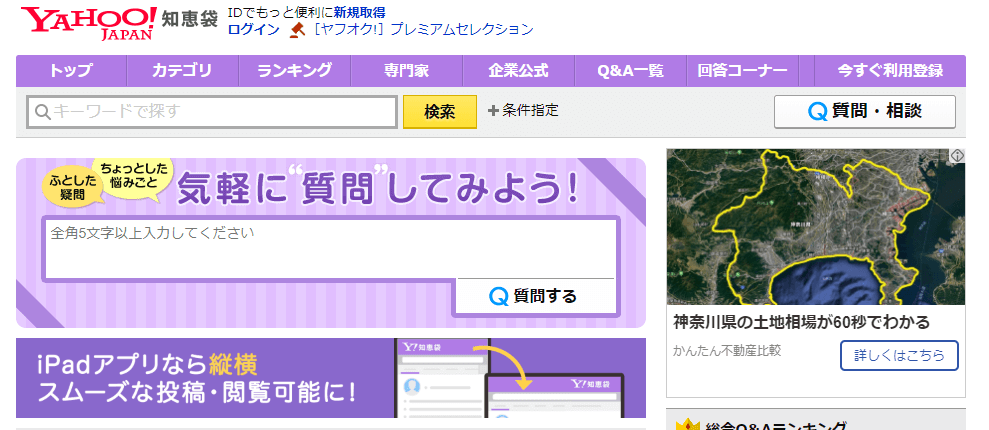Click the ログイン link

254,30
